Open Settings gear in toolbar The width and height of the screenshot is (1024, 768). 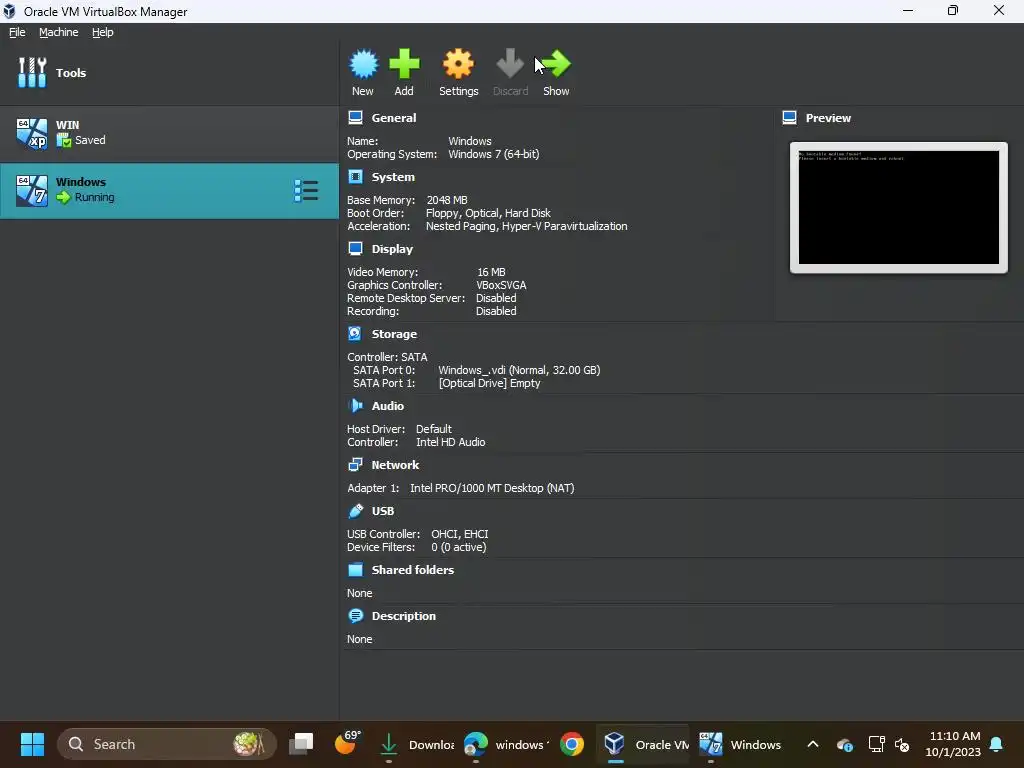coord(458,64)
